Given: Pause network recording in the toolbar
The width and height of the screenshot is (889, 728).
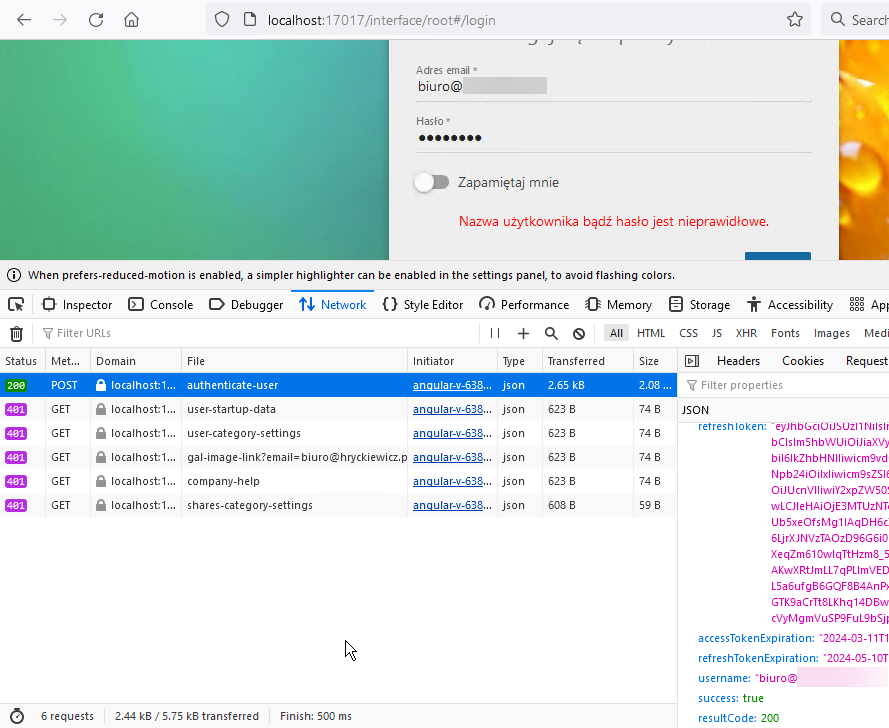Looking at the screenshot, I should click(495, 333).
